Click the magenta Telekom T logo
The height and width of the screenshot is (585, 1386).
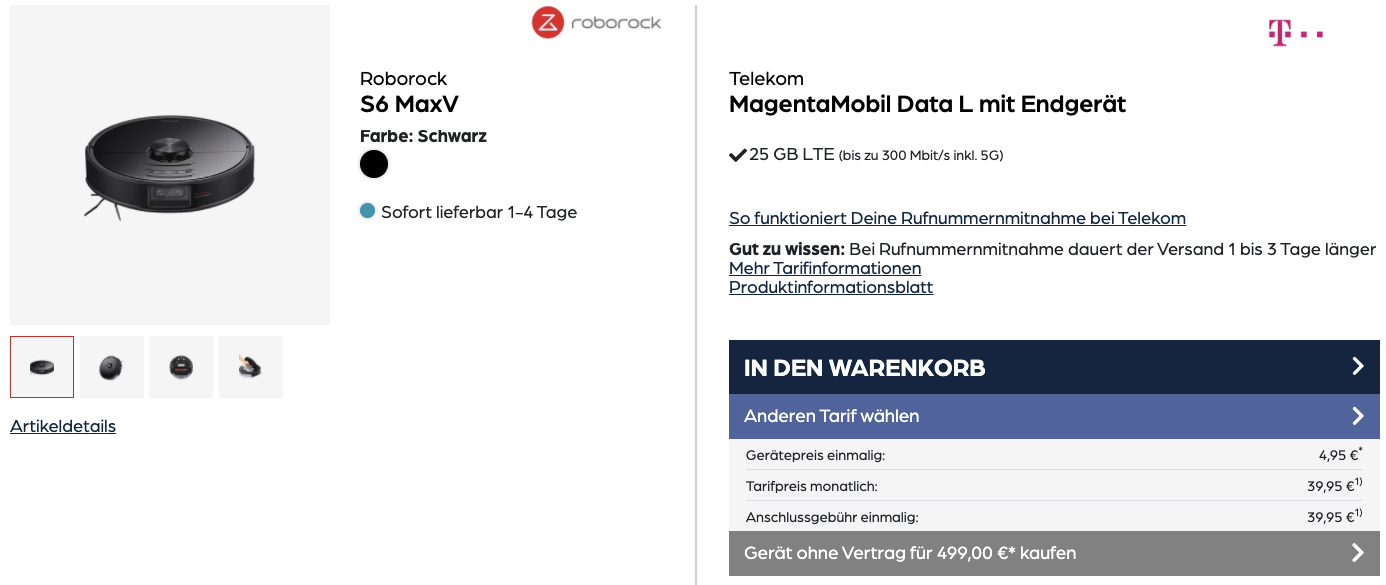tap(1295, 33)
